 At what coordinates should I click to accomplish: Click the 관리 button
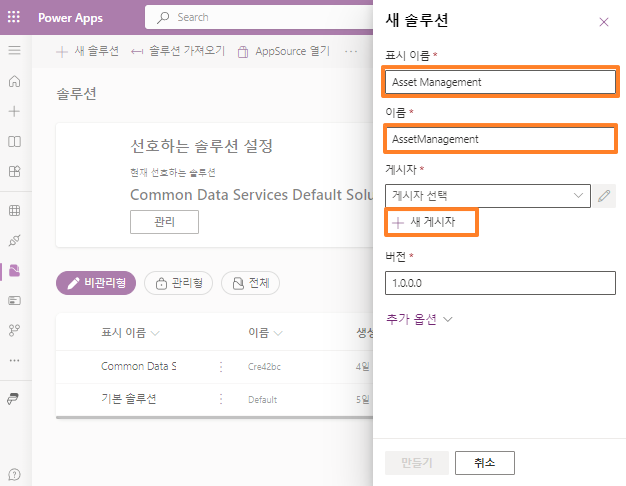(x=164, y=222)
